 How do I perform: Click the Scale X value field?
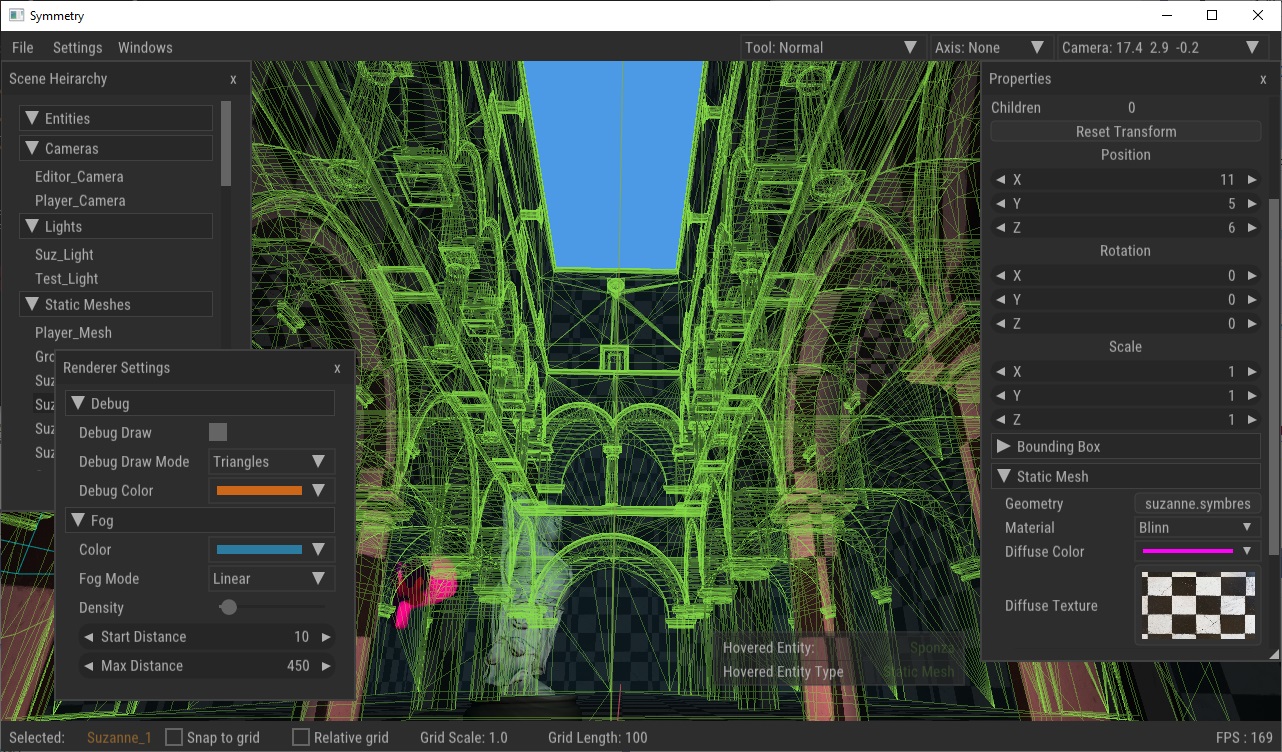(1126, 371)
